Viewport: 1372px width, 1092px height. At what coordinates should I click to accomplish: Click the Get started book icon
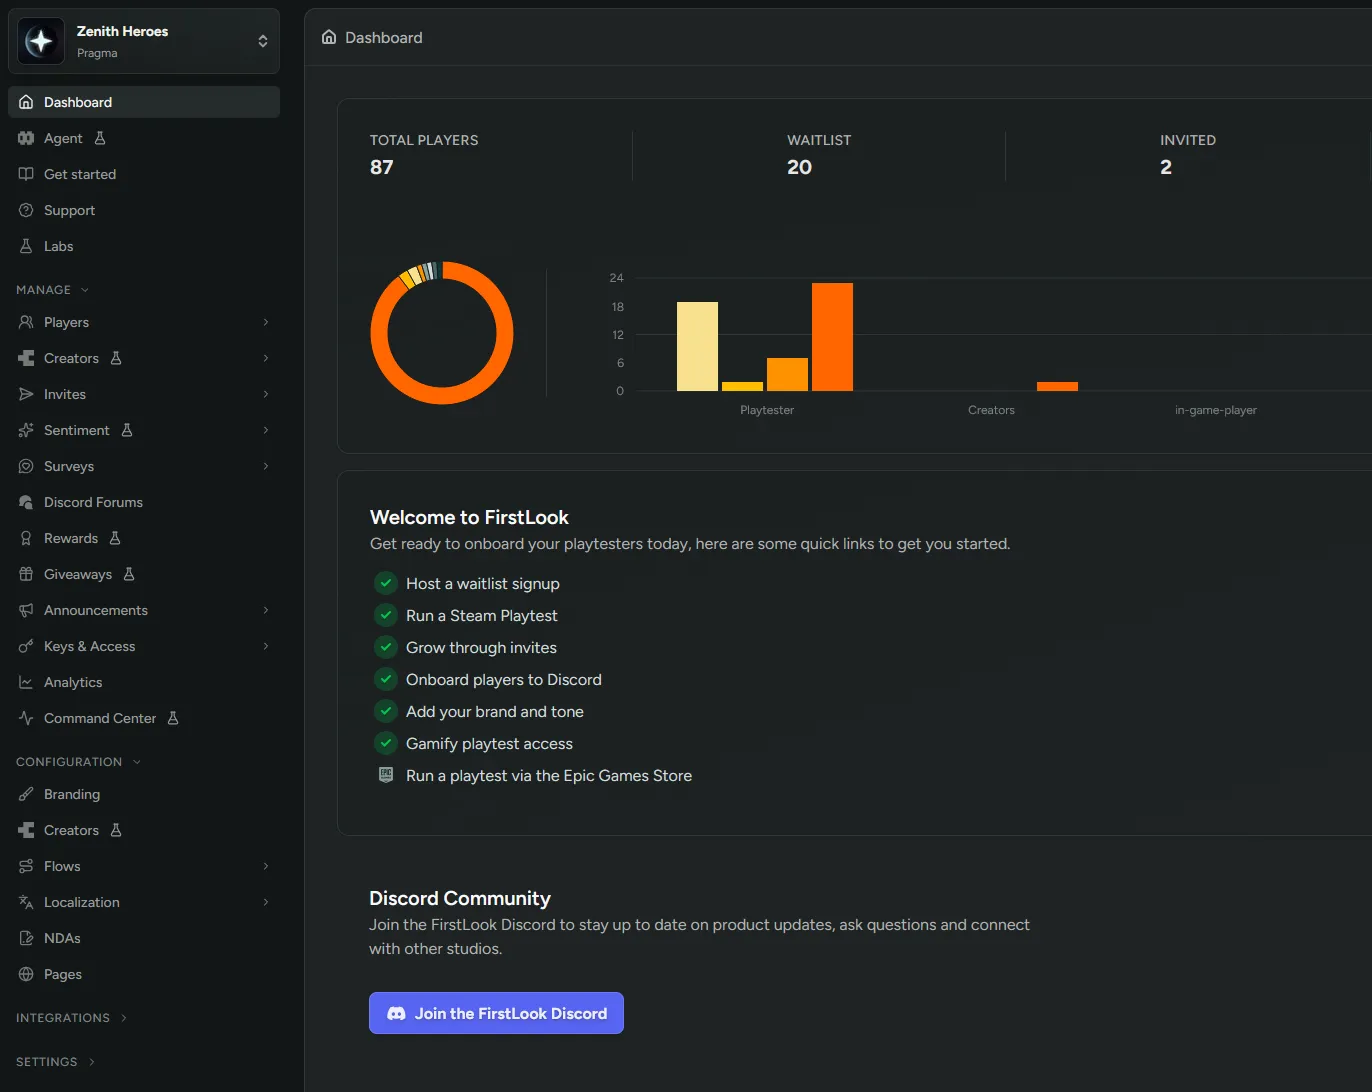click(x=26, y=174)
